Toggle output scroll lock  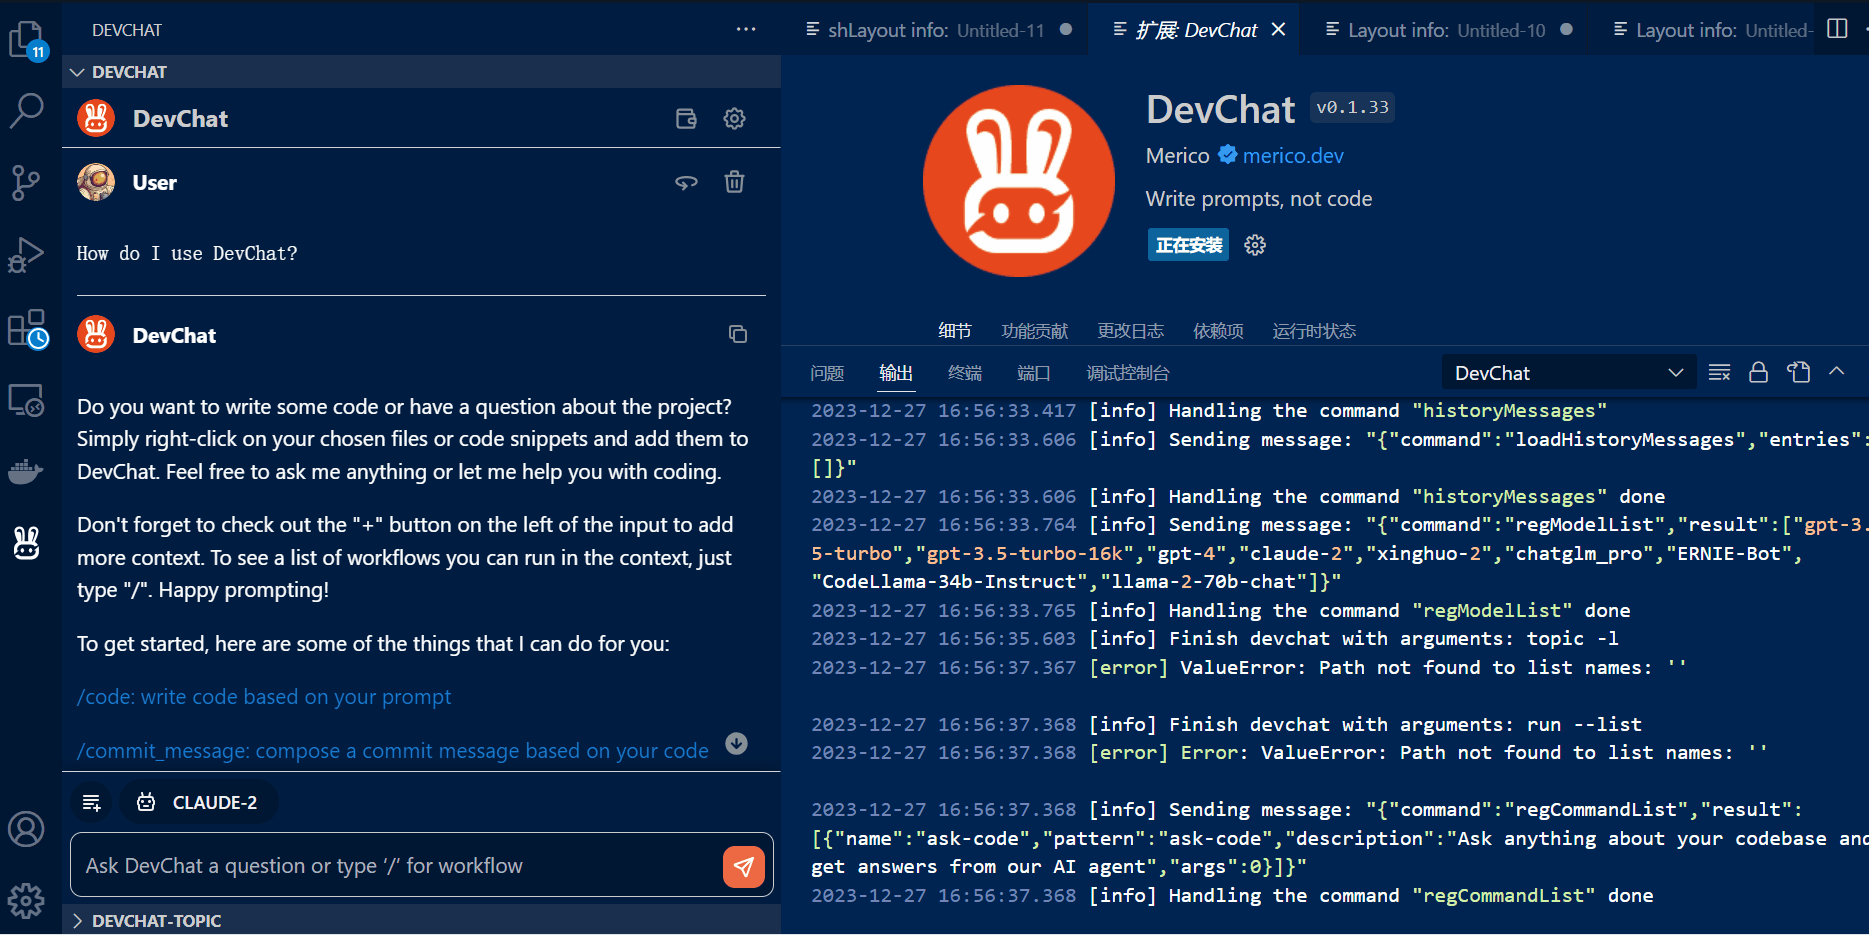click(x=1758, y=373)
